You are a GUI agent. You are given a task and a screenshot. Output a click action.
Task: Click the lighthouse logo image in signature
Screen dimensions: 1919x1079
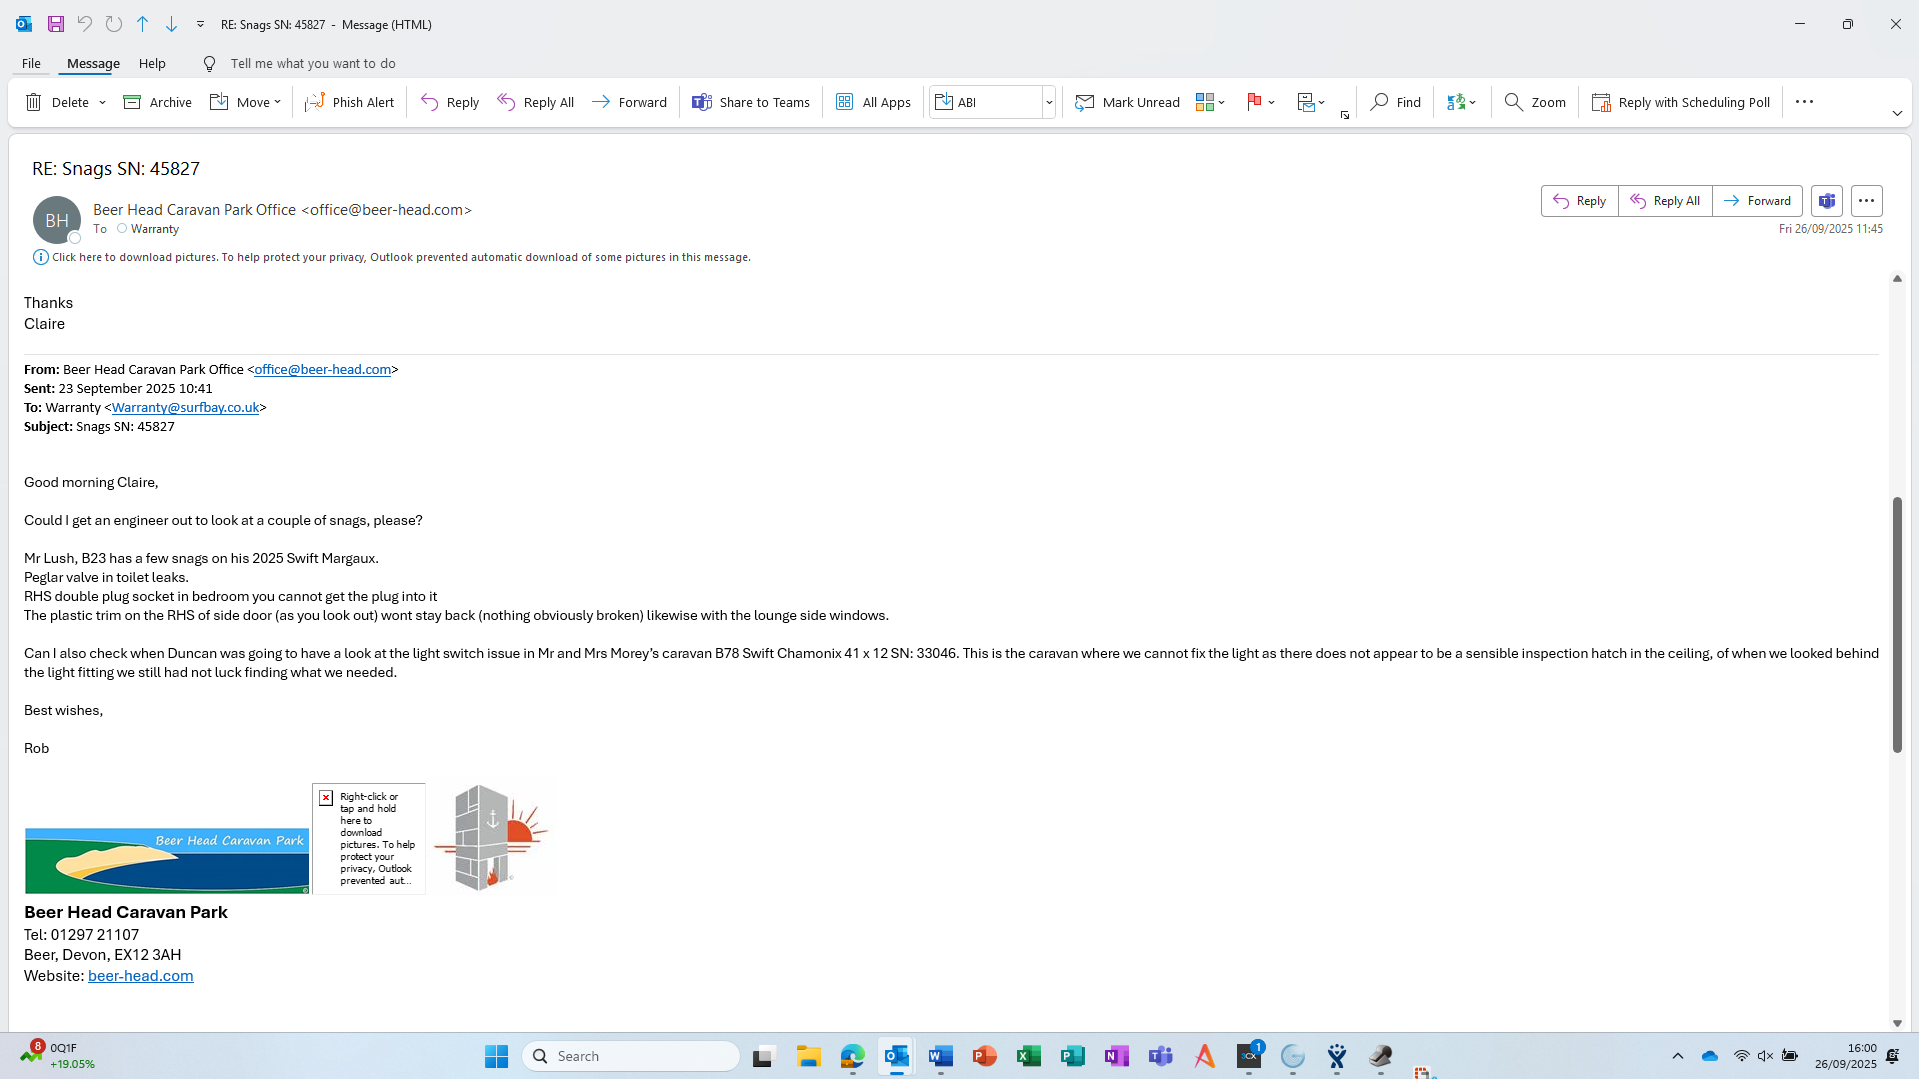pyautogui.click(x=491, y=838)
